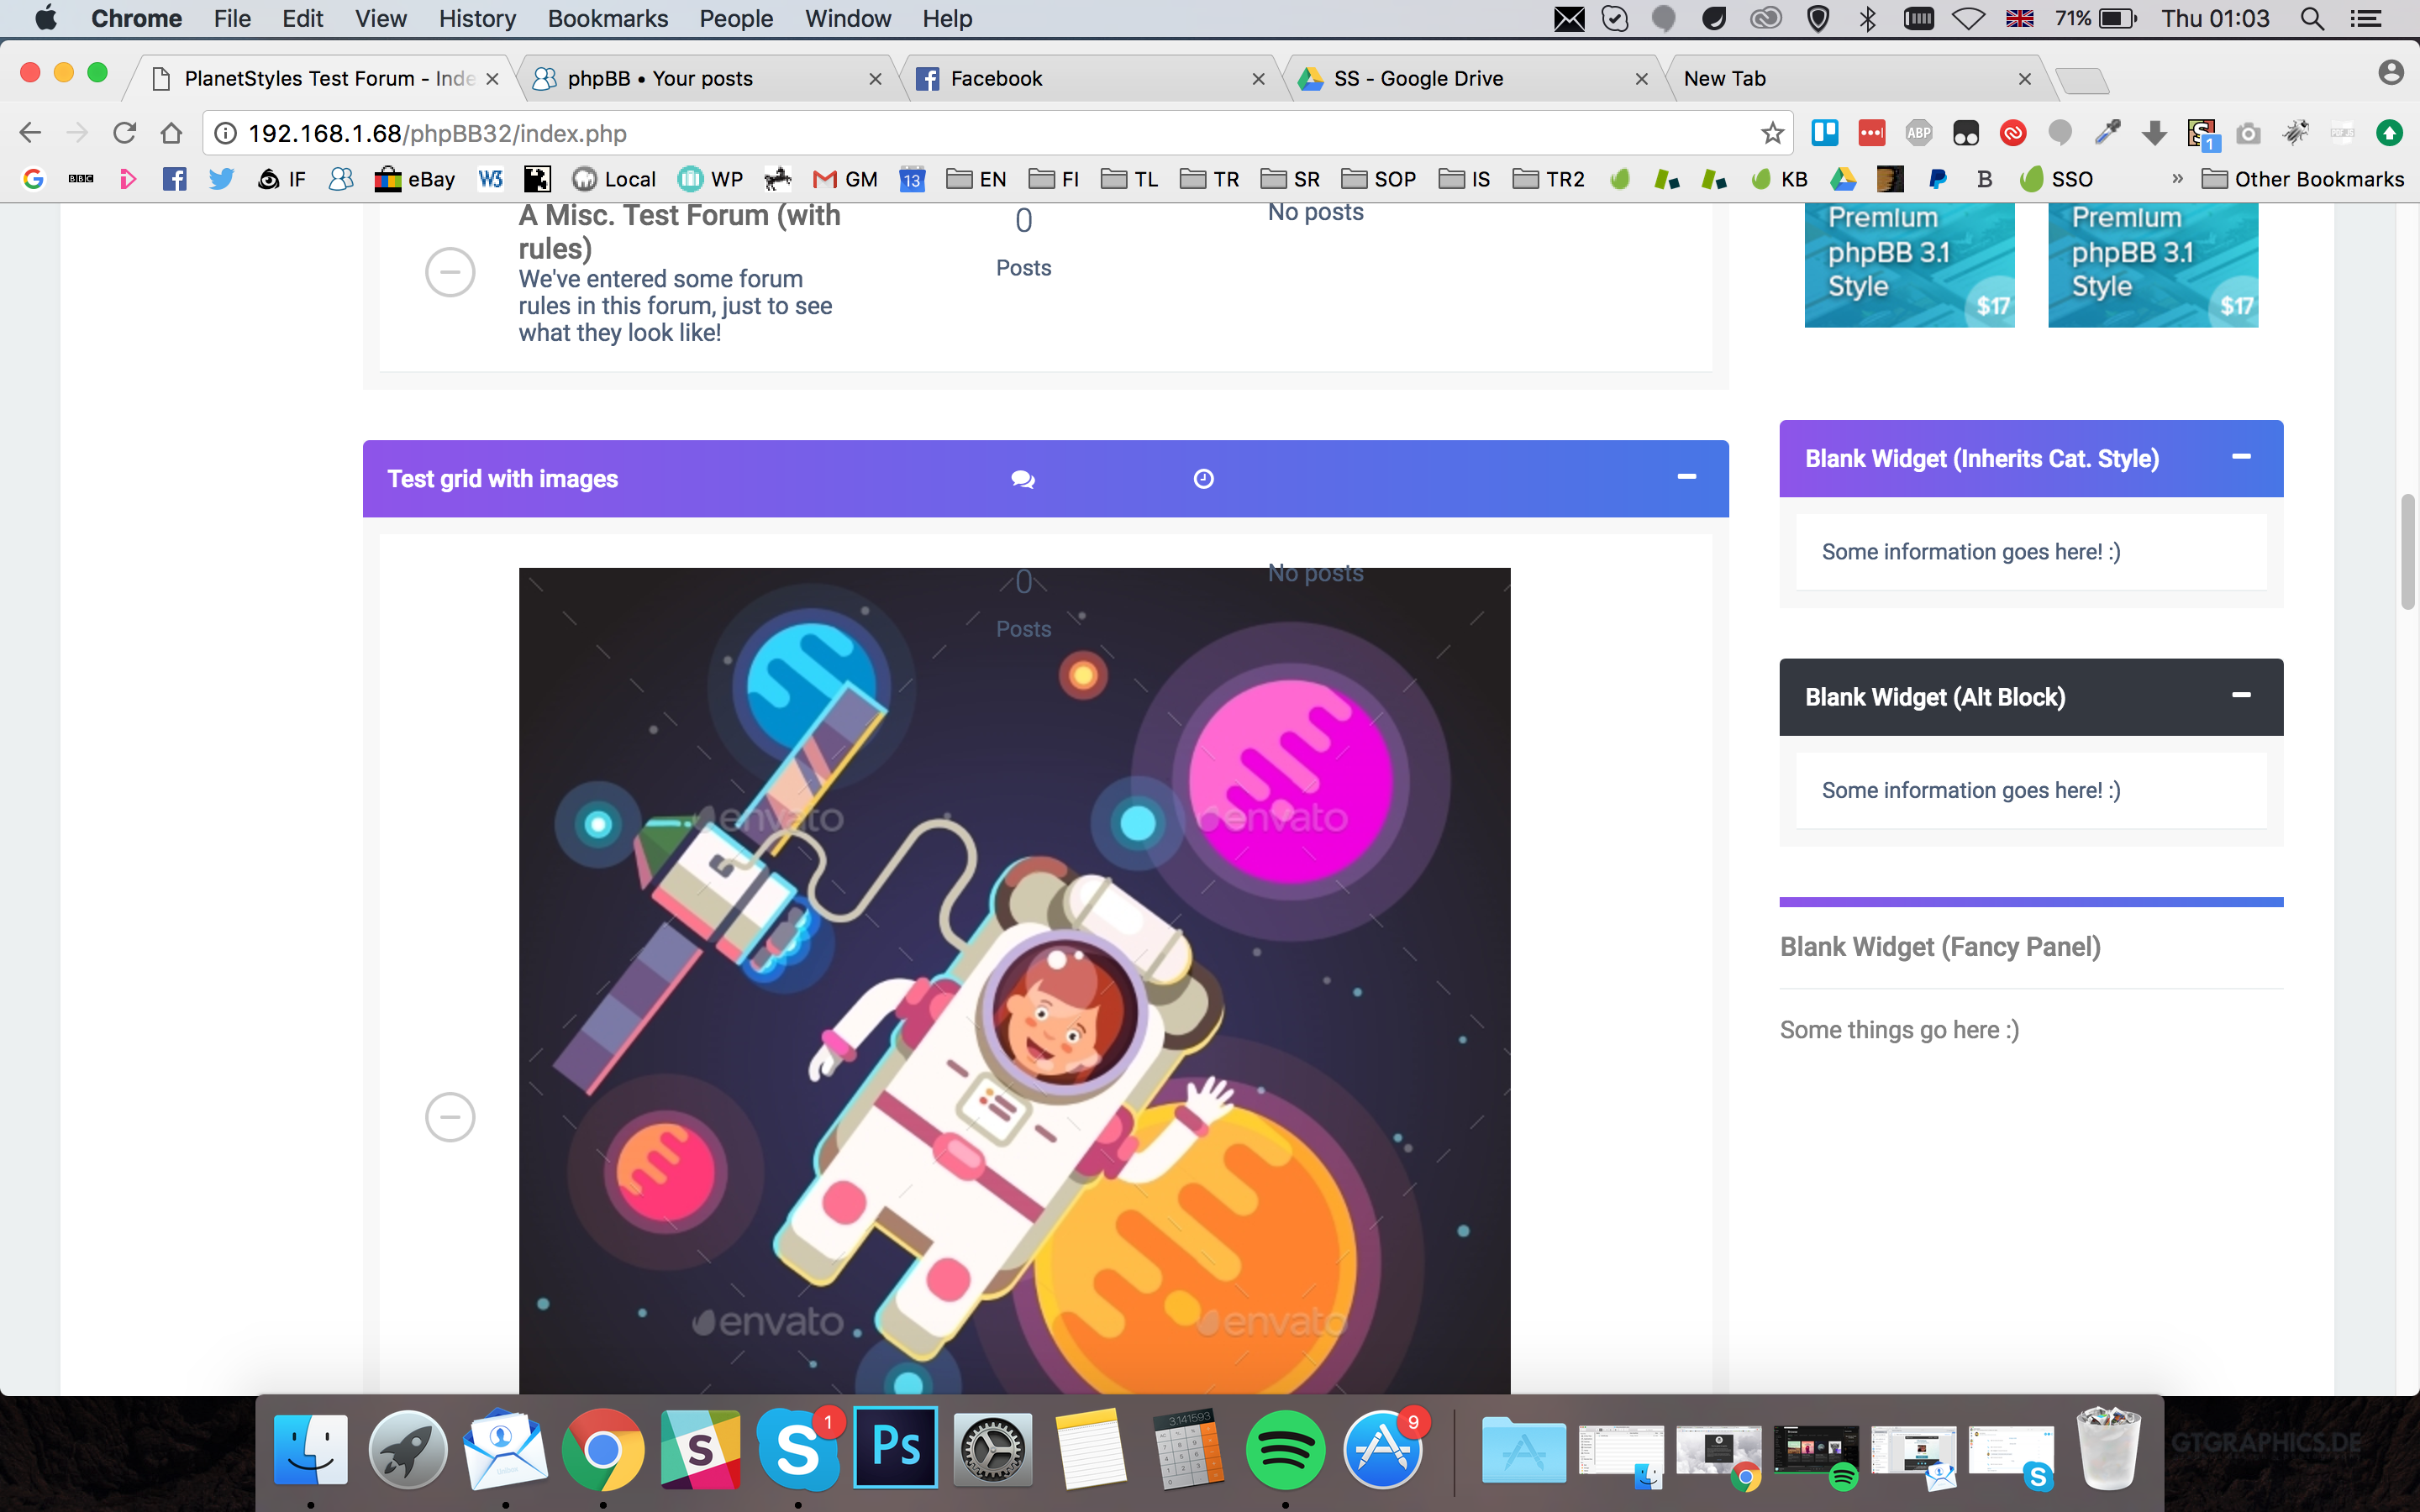Open the TR2 bookmarks folder
2420x1512 pixels.
tap(1549, 179)
